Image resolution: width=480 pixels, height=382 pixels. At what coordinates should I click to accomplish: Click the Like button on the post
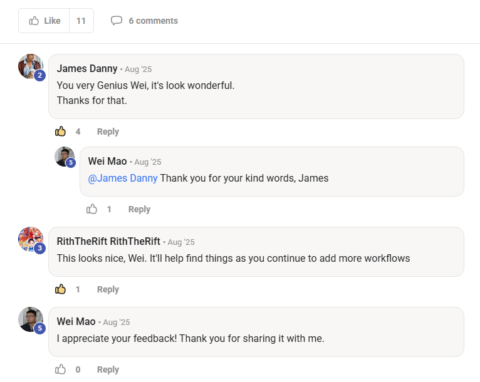click(44, 21)
